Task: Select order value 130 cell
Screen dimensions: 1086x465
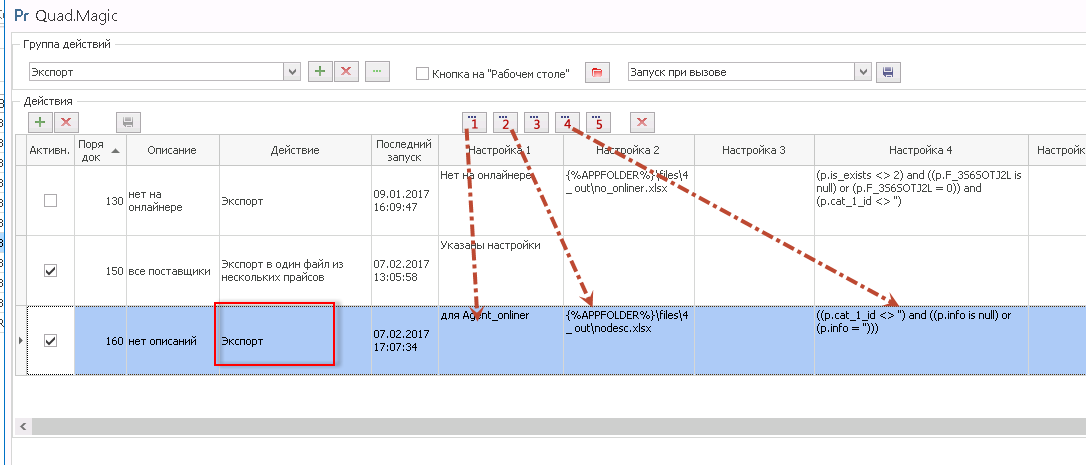Action: [x=100, y=200]
